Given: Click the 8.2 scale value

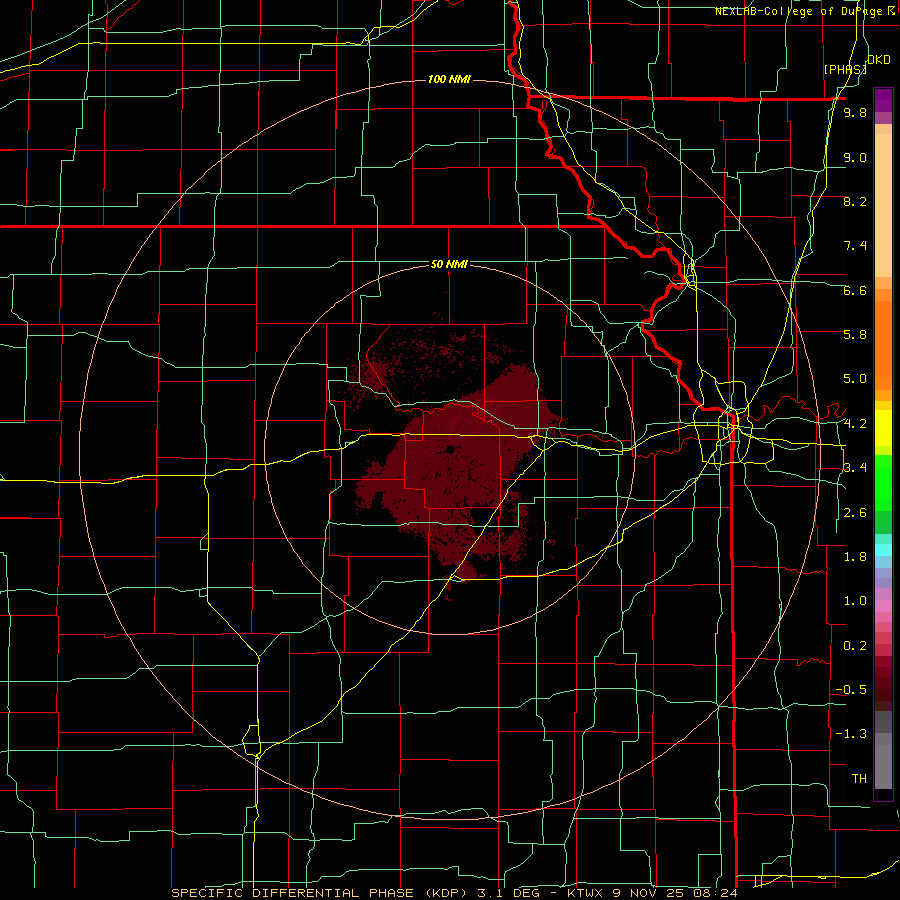Looking at the screenshot, I should (855, 201).
